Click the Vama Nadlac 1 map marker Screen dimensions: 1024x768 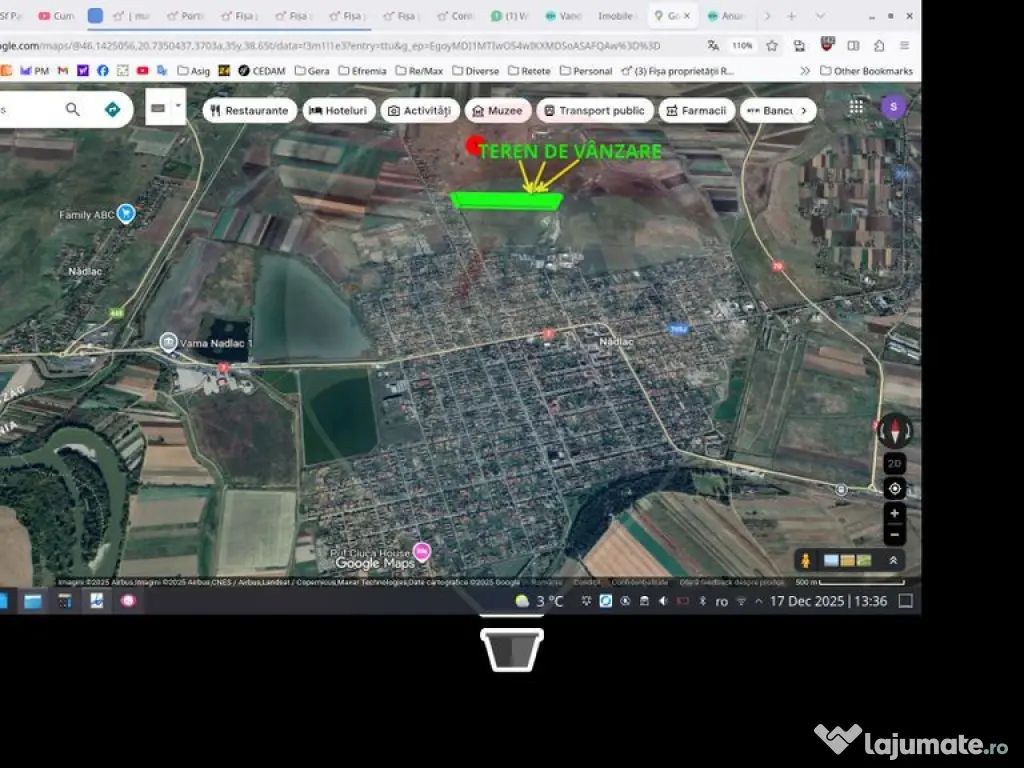click(168, 342)
